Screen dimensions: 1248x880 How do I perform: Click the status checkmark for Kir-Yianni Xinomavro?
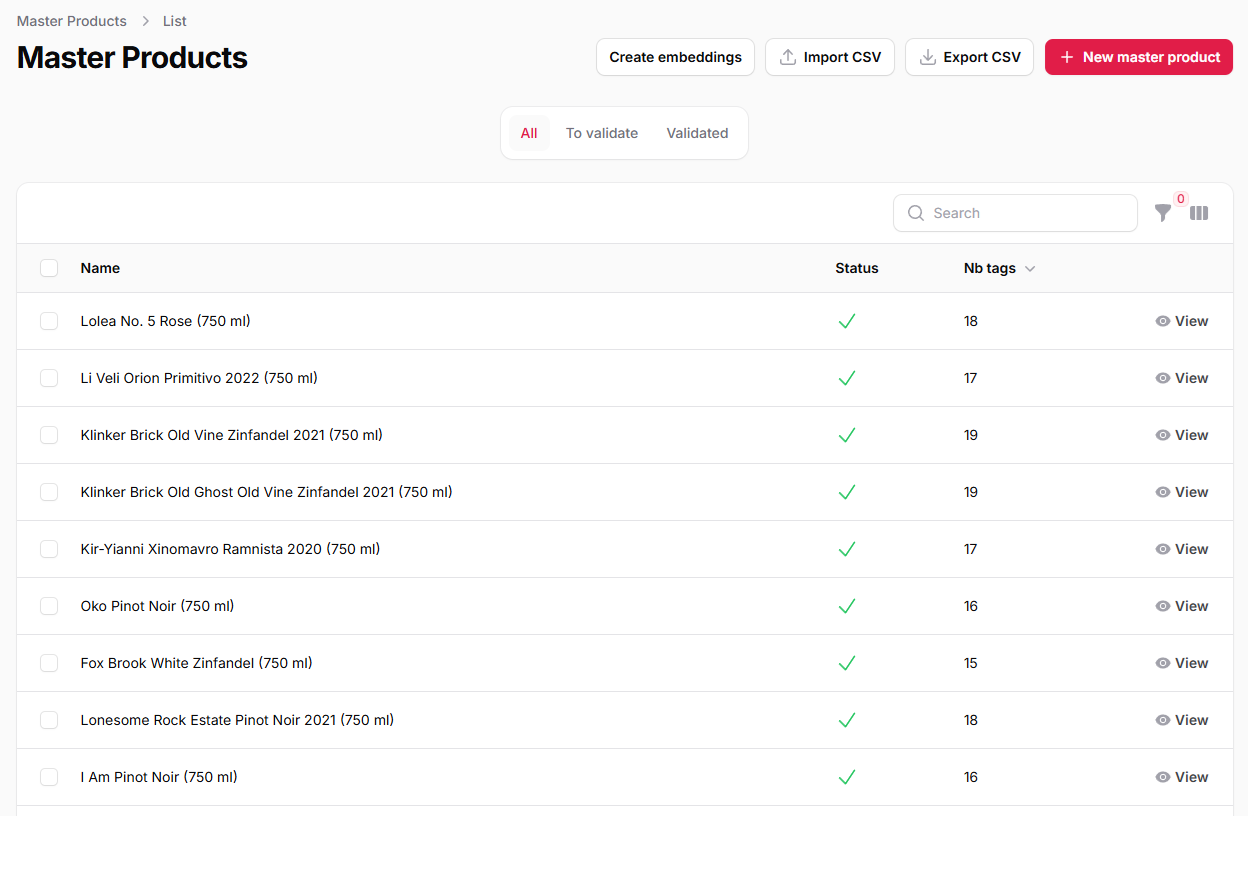[x=847, y=549]
